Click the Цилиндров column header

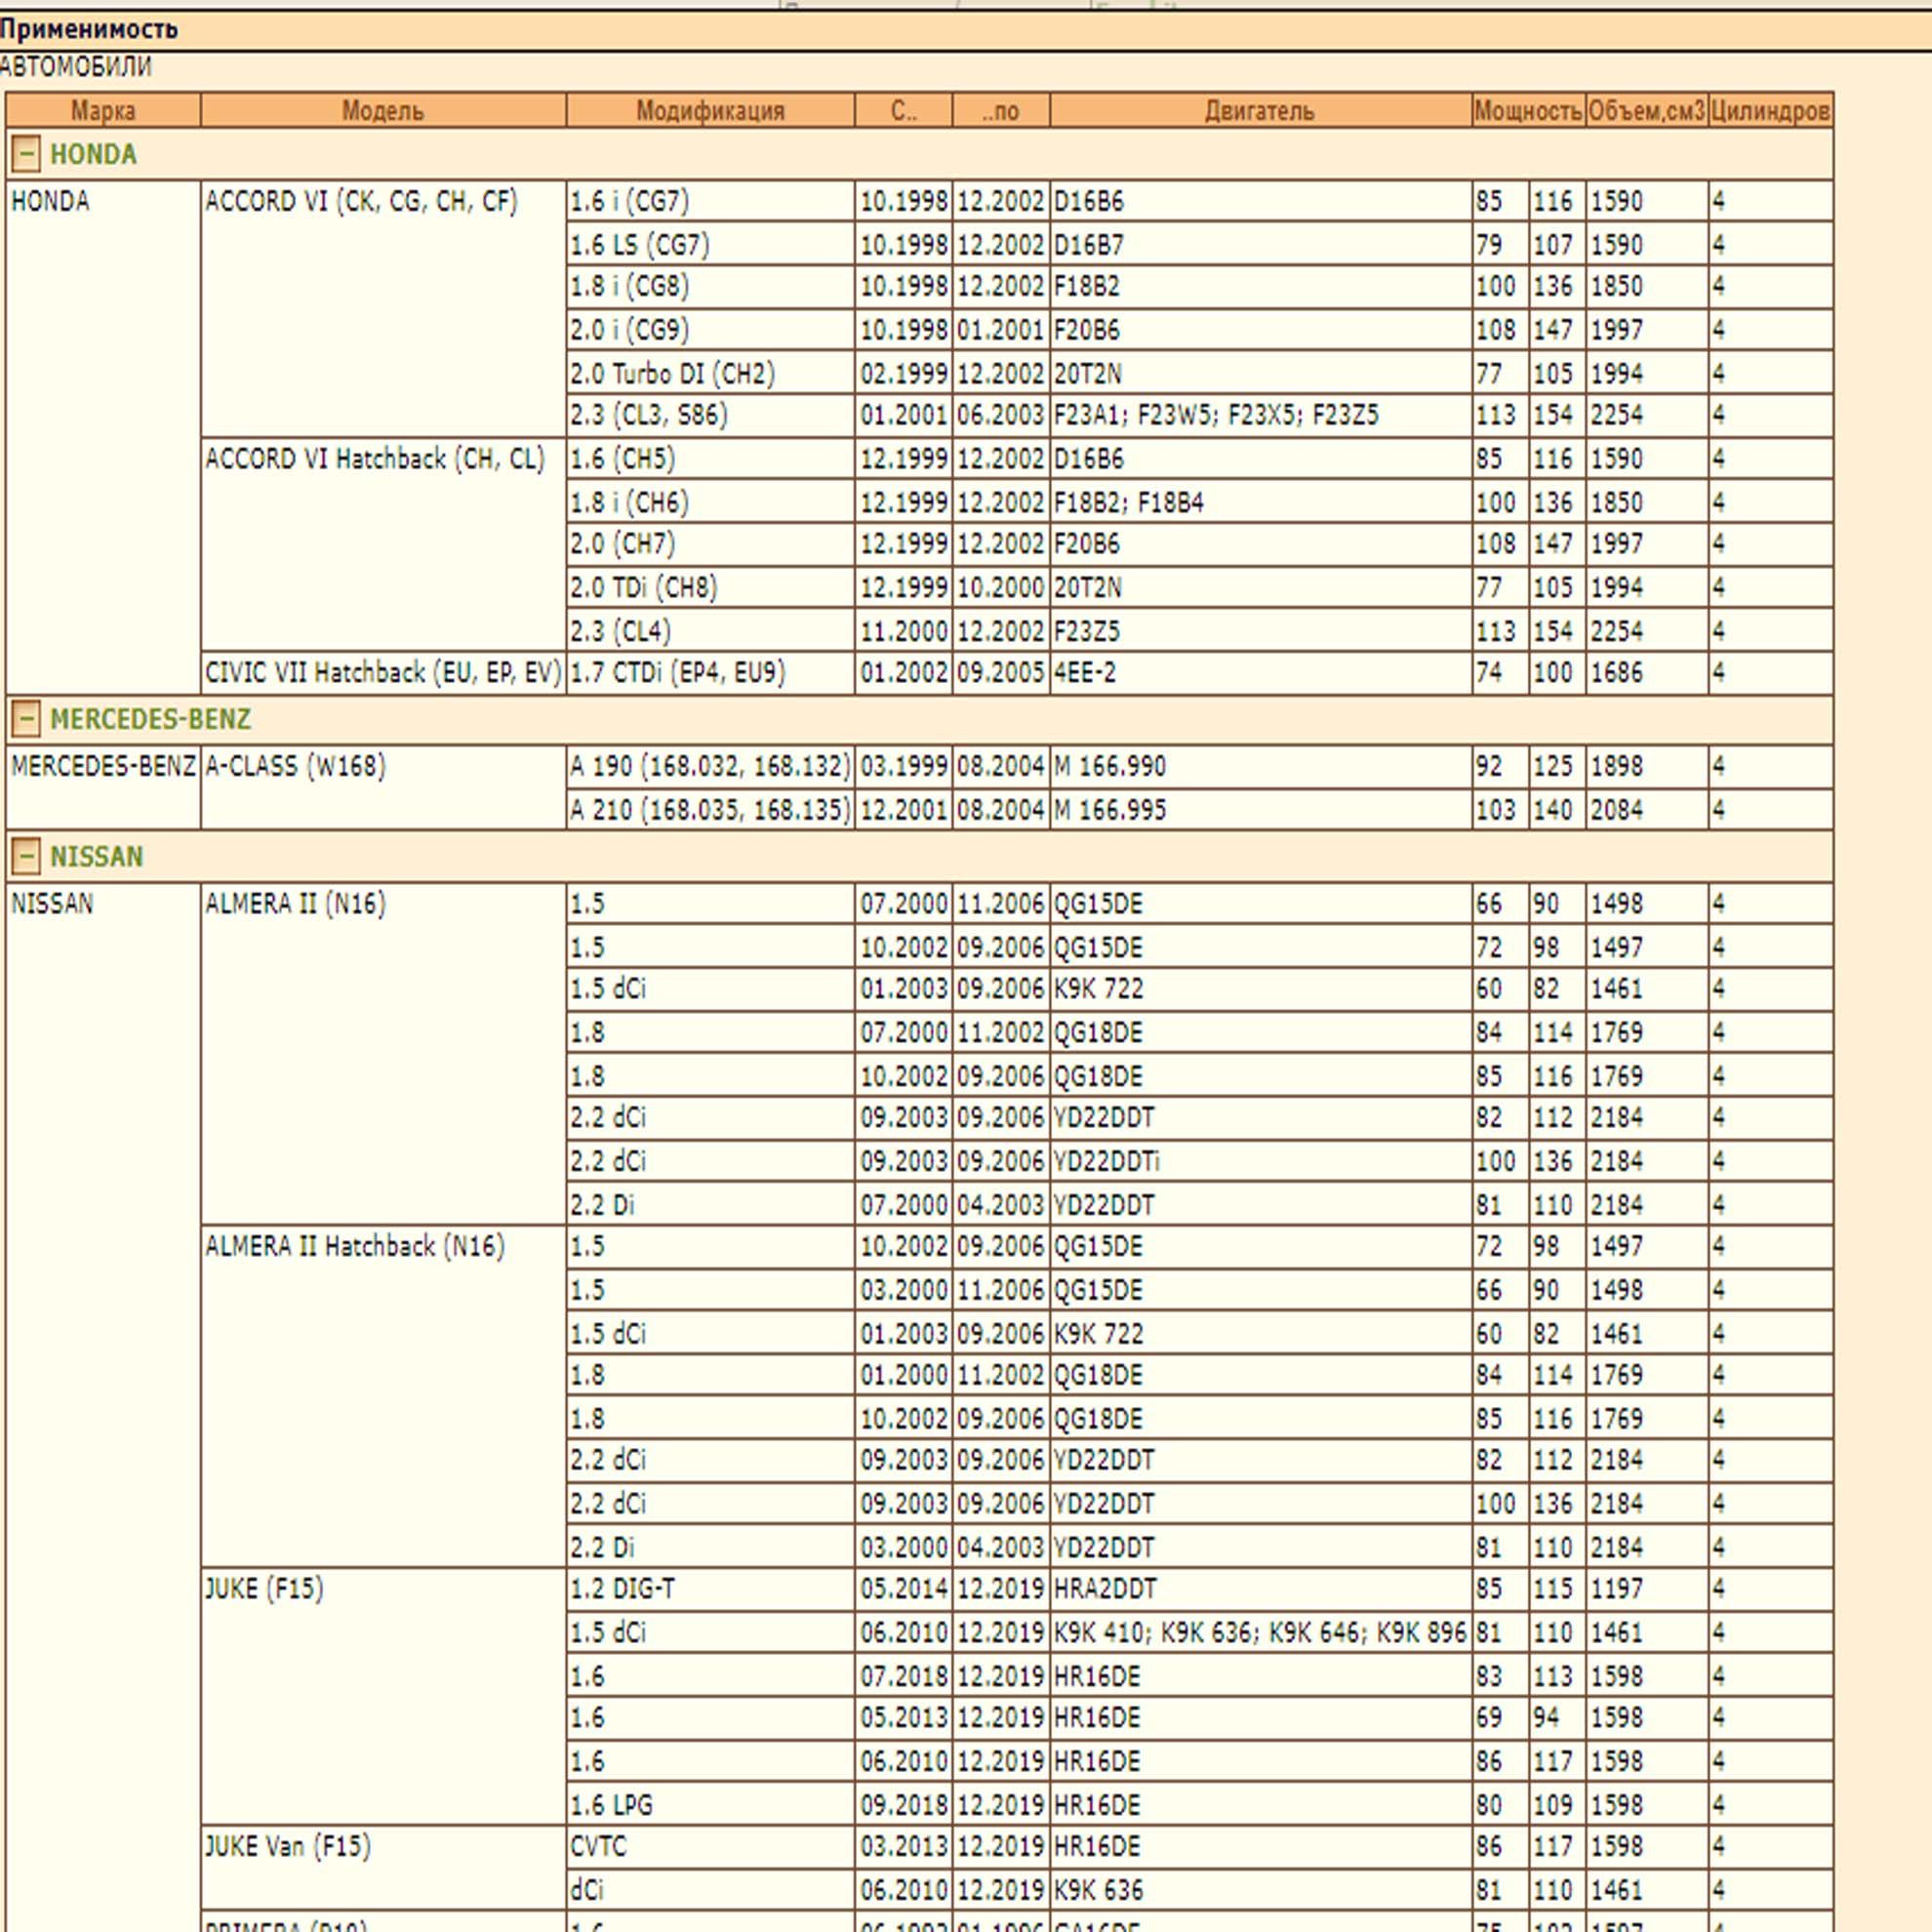pyautogui.click(x=1770, y=111)
